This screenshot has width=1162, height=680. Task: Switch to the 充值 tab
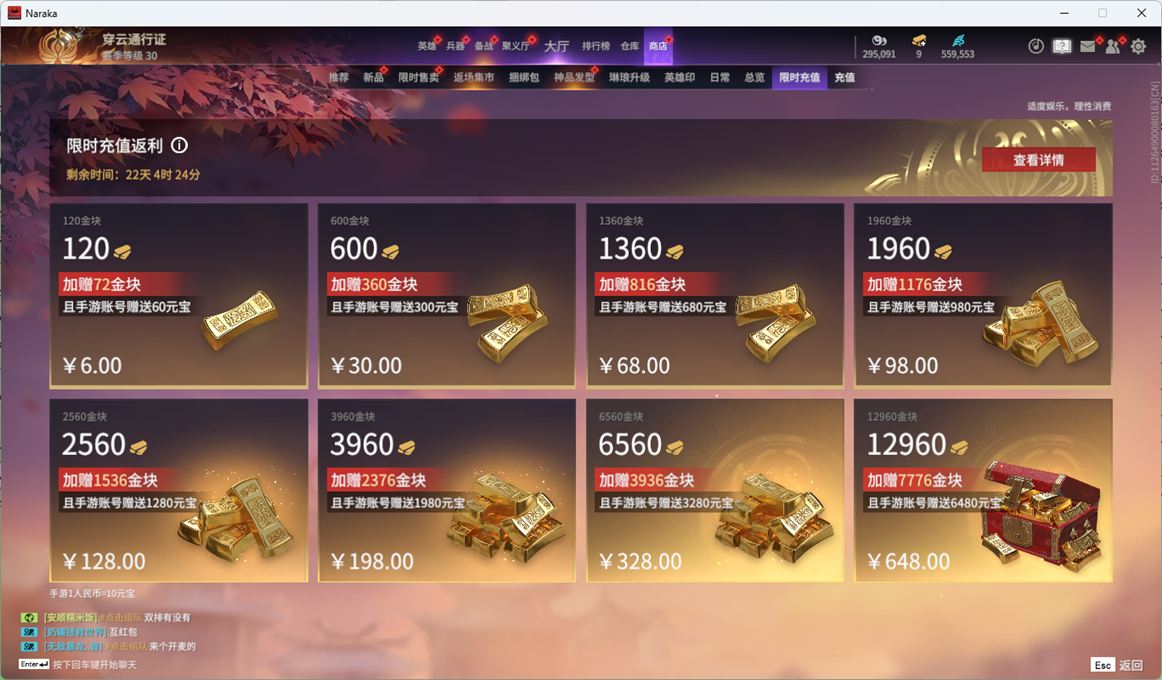(x=844, y=77)
